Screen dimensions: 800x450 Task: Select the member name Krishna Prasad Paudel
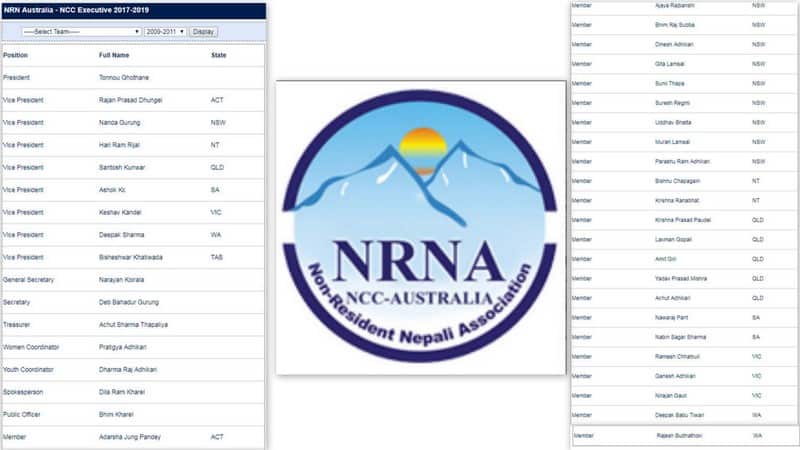[683, 220]
